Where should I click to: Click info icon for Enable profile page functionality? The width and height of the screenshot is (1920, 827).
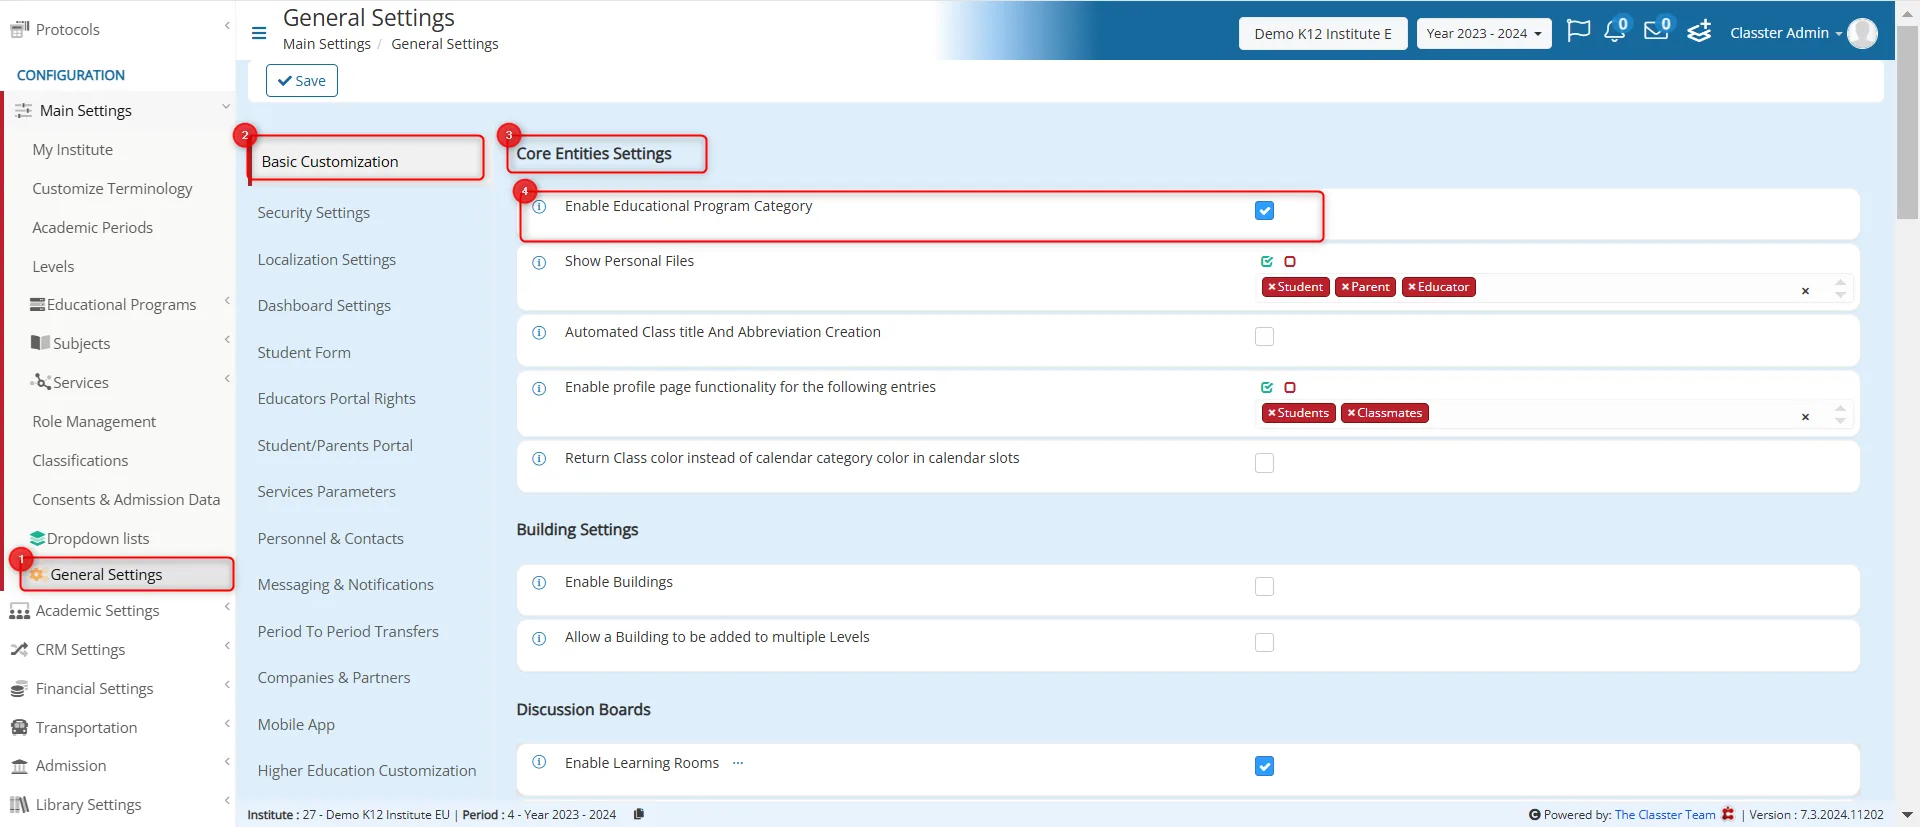click(539, 388)
